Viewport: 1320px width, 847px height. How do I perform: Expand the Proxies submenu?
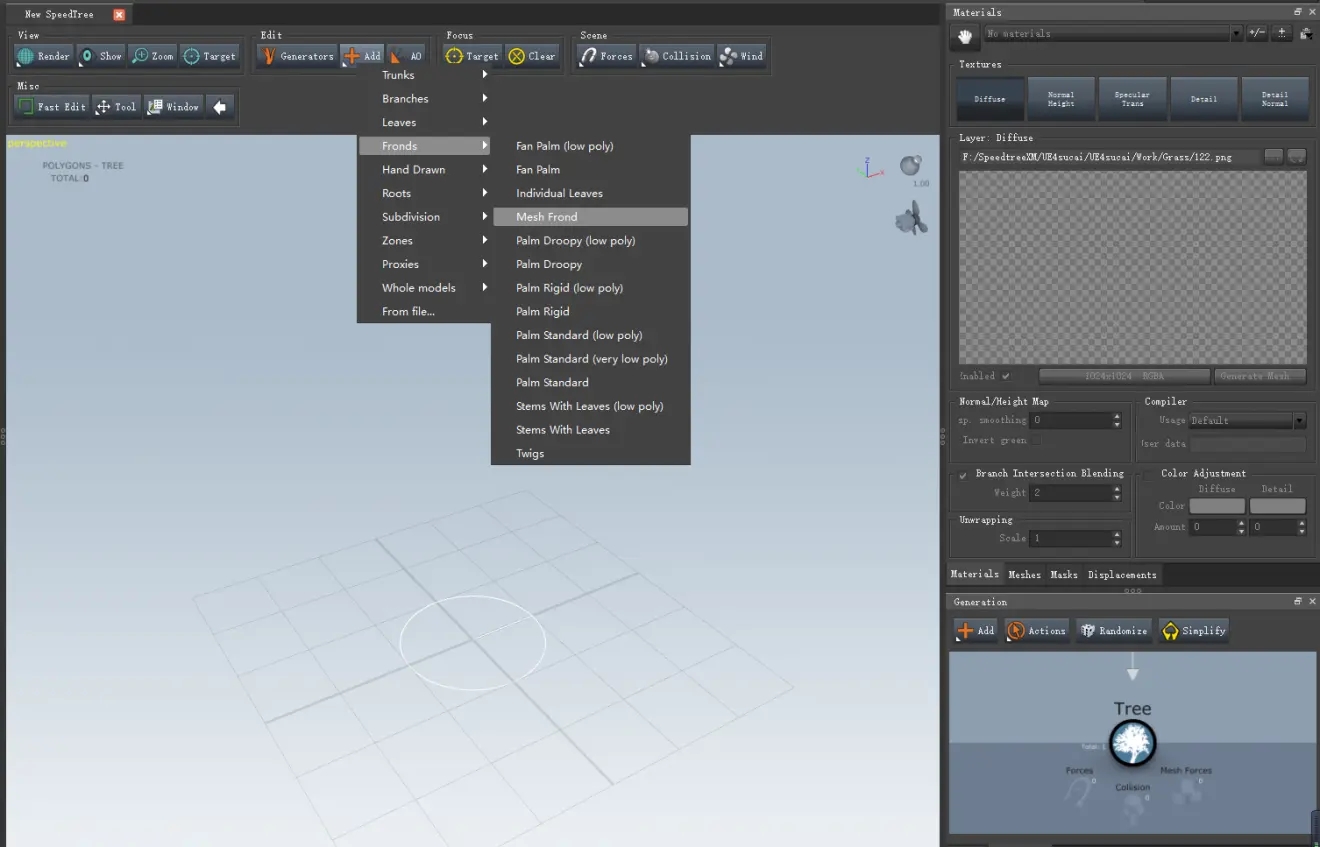[425, 264]
